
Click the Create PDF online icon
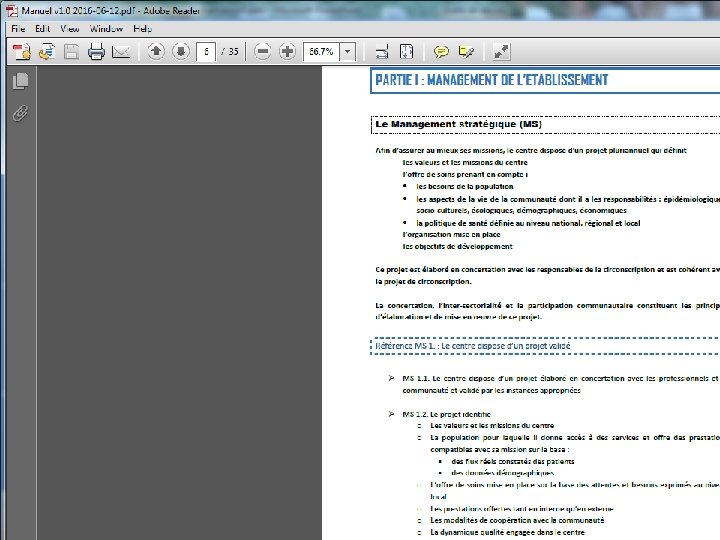(22, 51)
